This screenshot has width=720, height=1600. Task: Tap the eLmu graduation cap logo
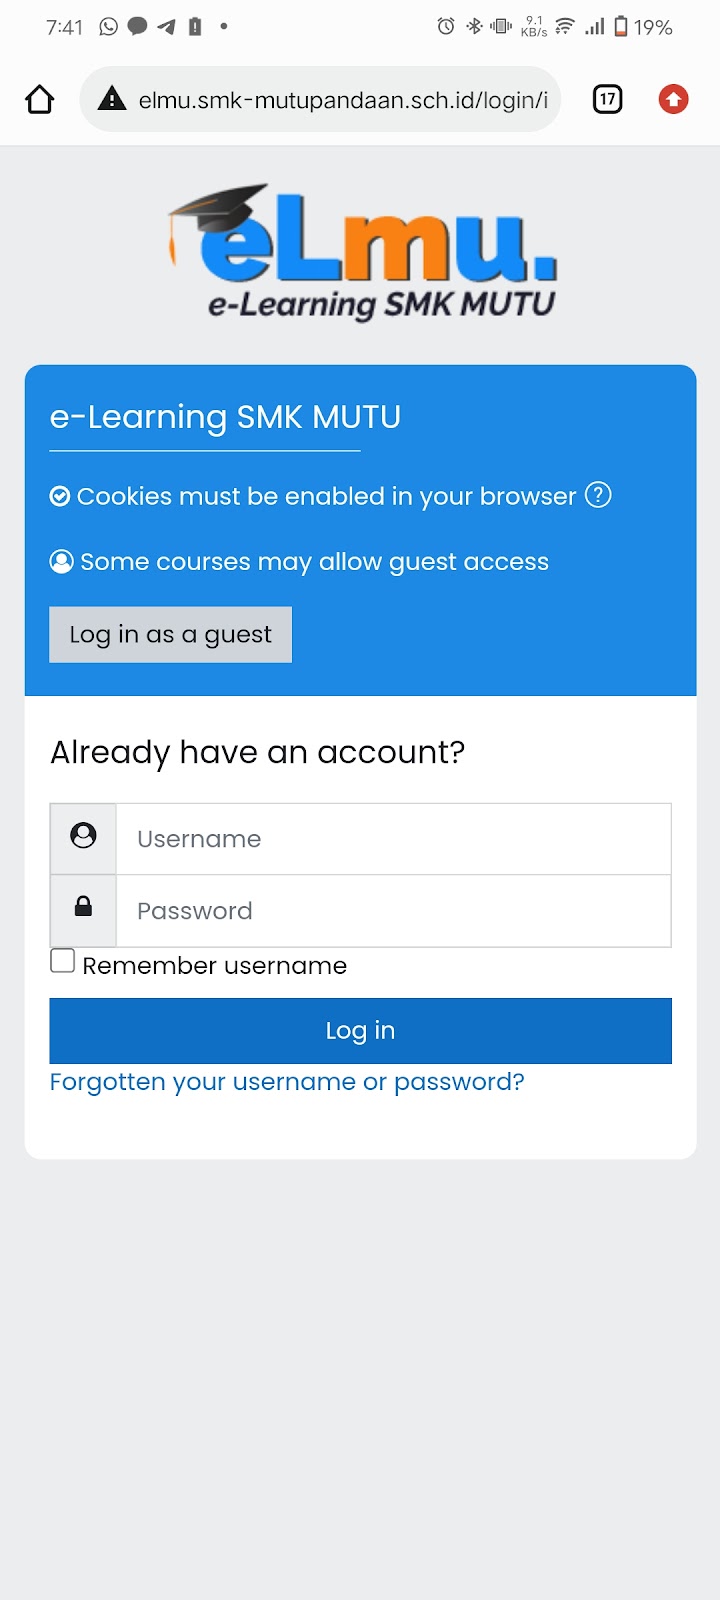362,252
